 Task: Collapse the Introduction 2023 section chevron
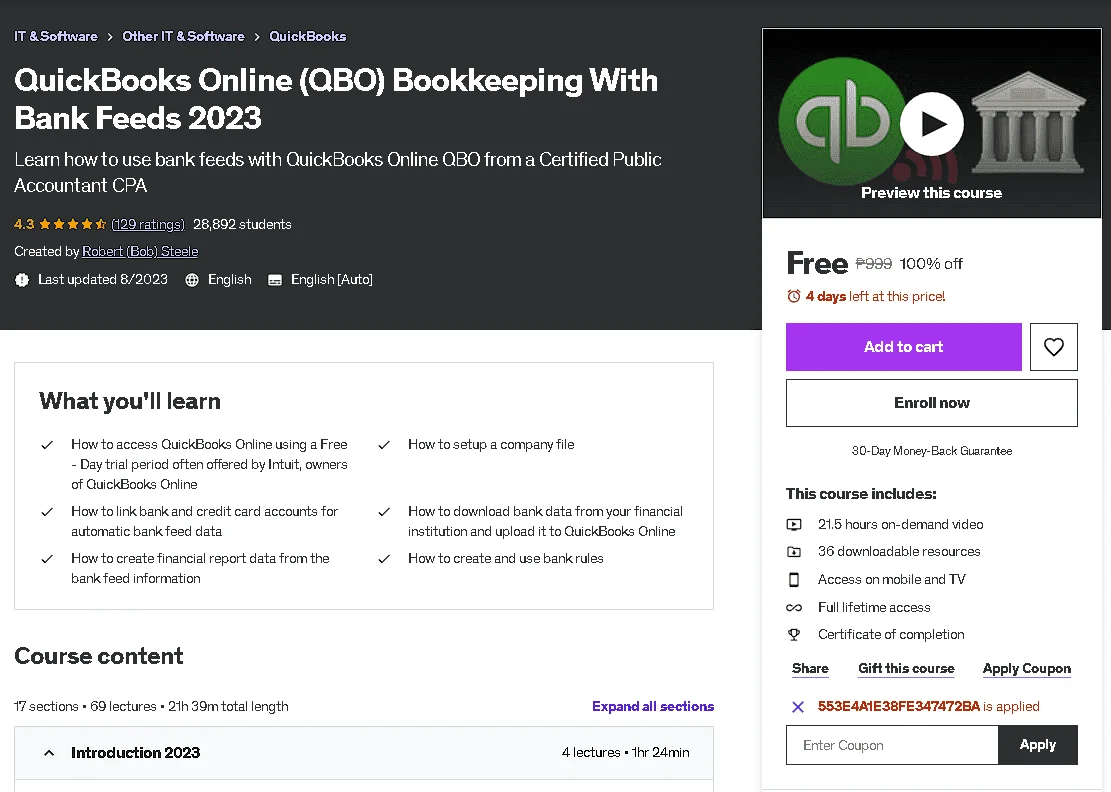49,753
